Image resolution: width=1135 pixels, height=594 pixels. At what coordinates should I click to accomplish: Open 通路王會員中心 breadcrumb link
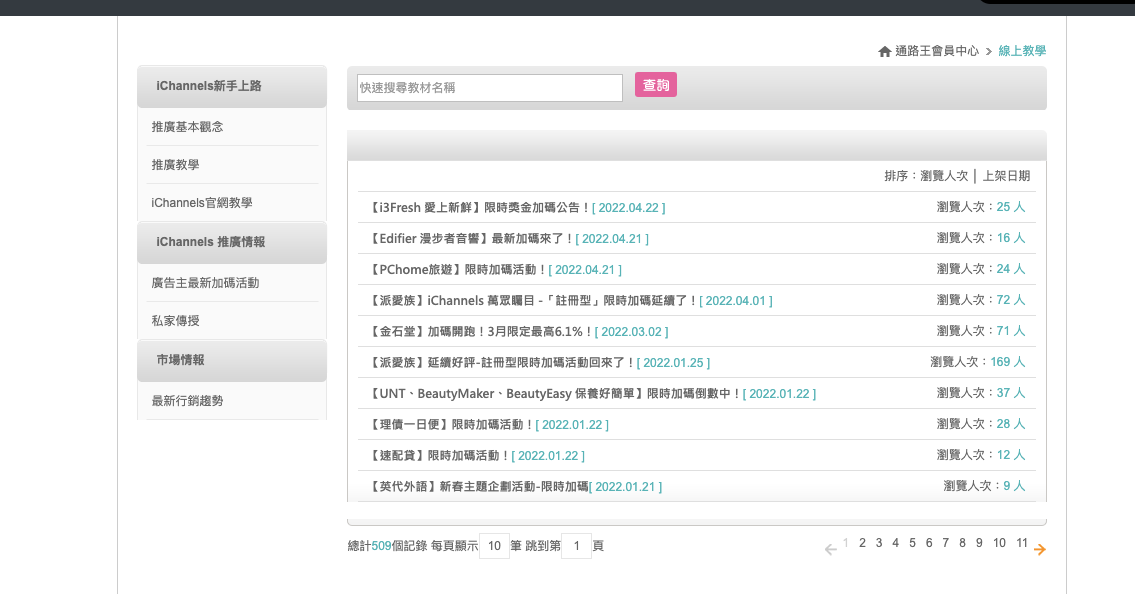(x=937, y=51)
